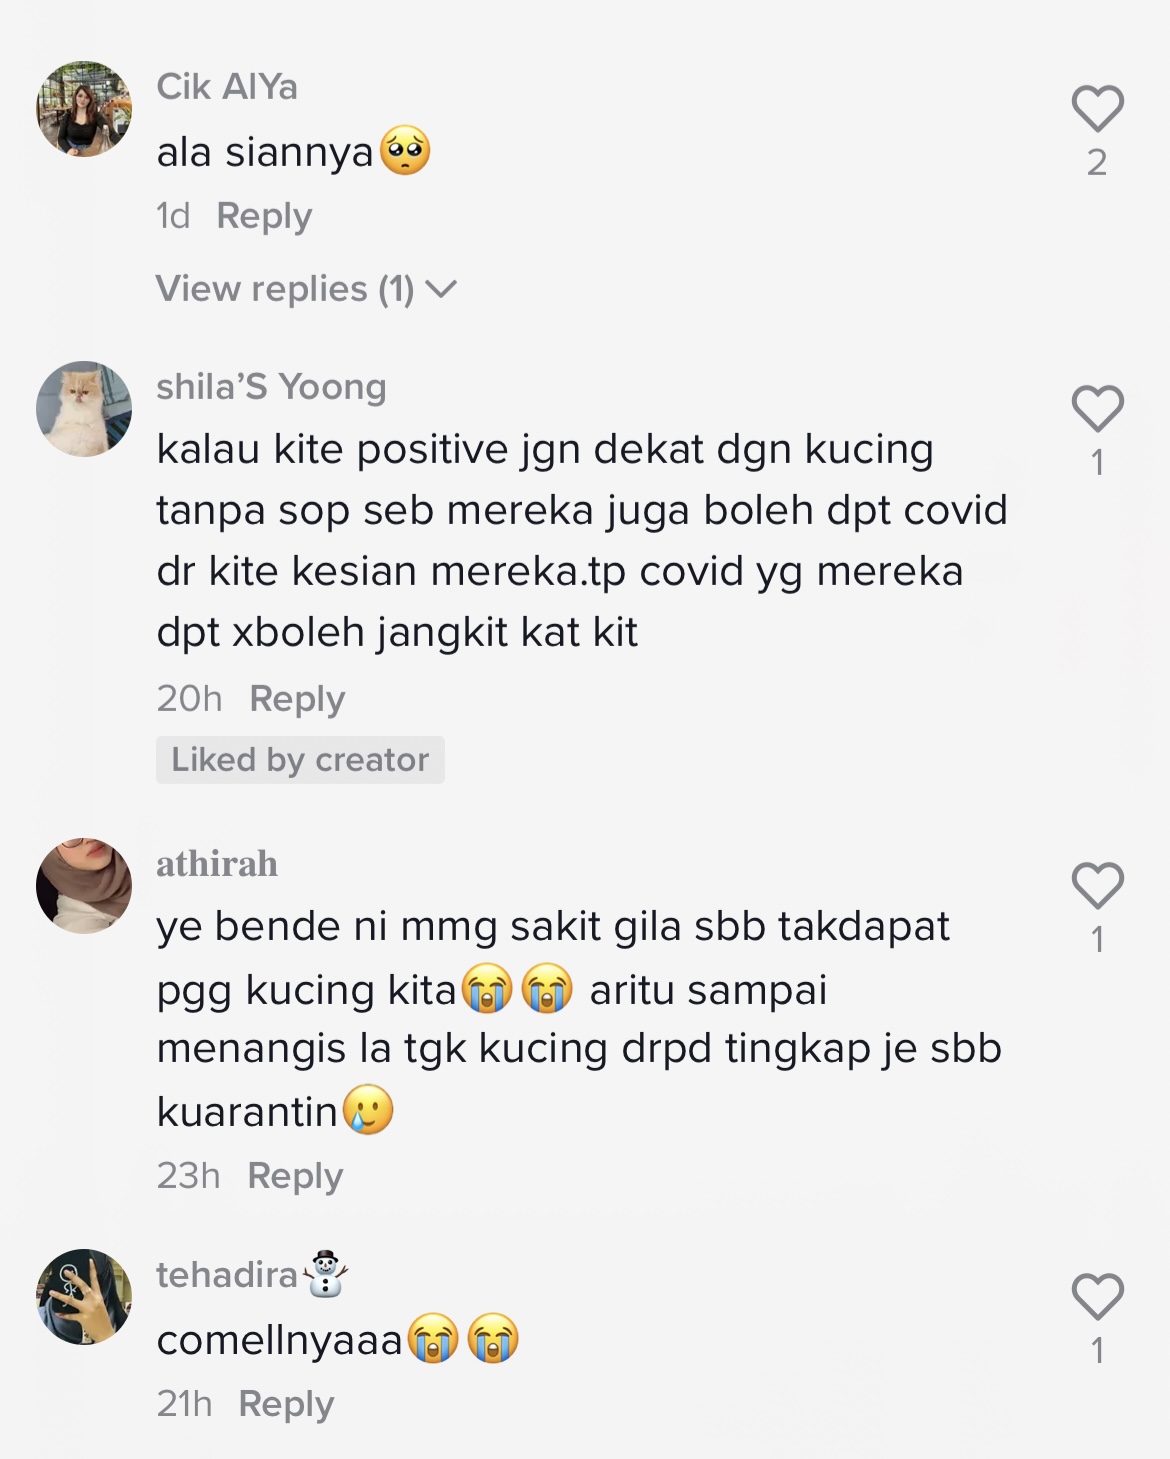Tap the heart on athirah's comment
Image resolution: width=1170 pixels, height=1459 pixels.
pos(1098,886)
